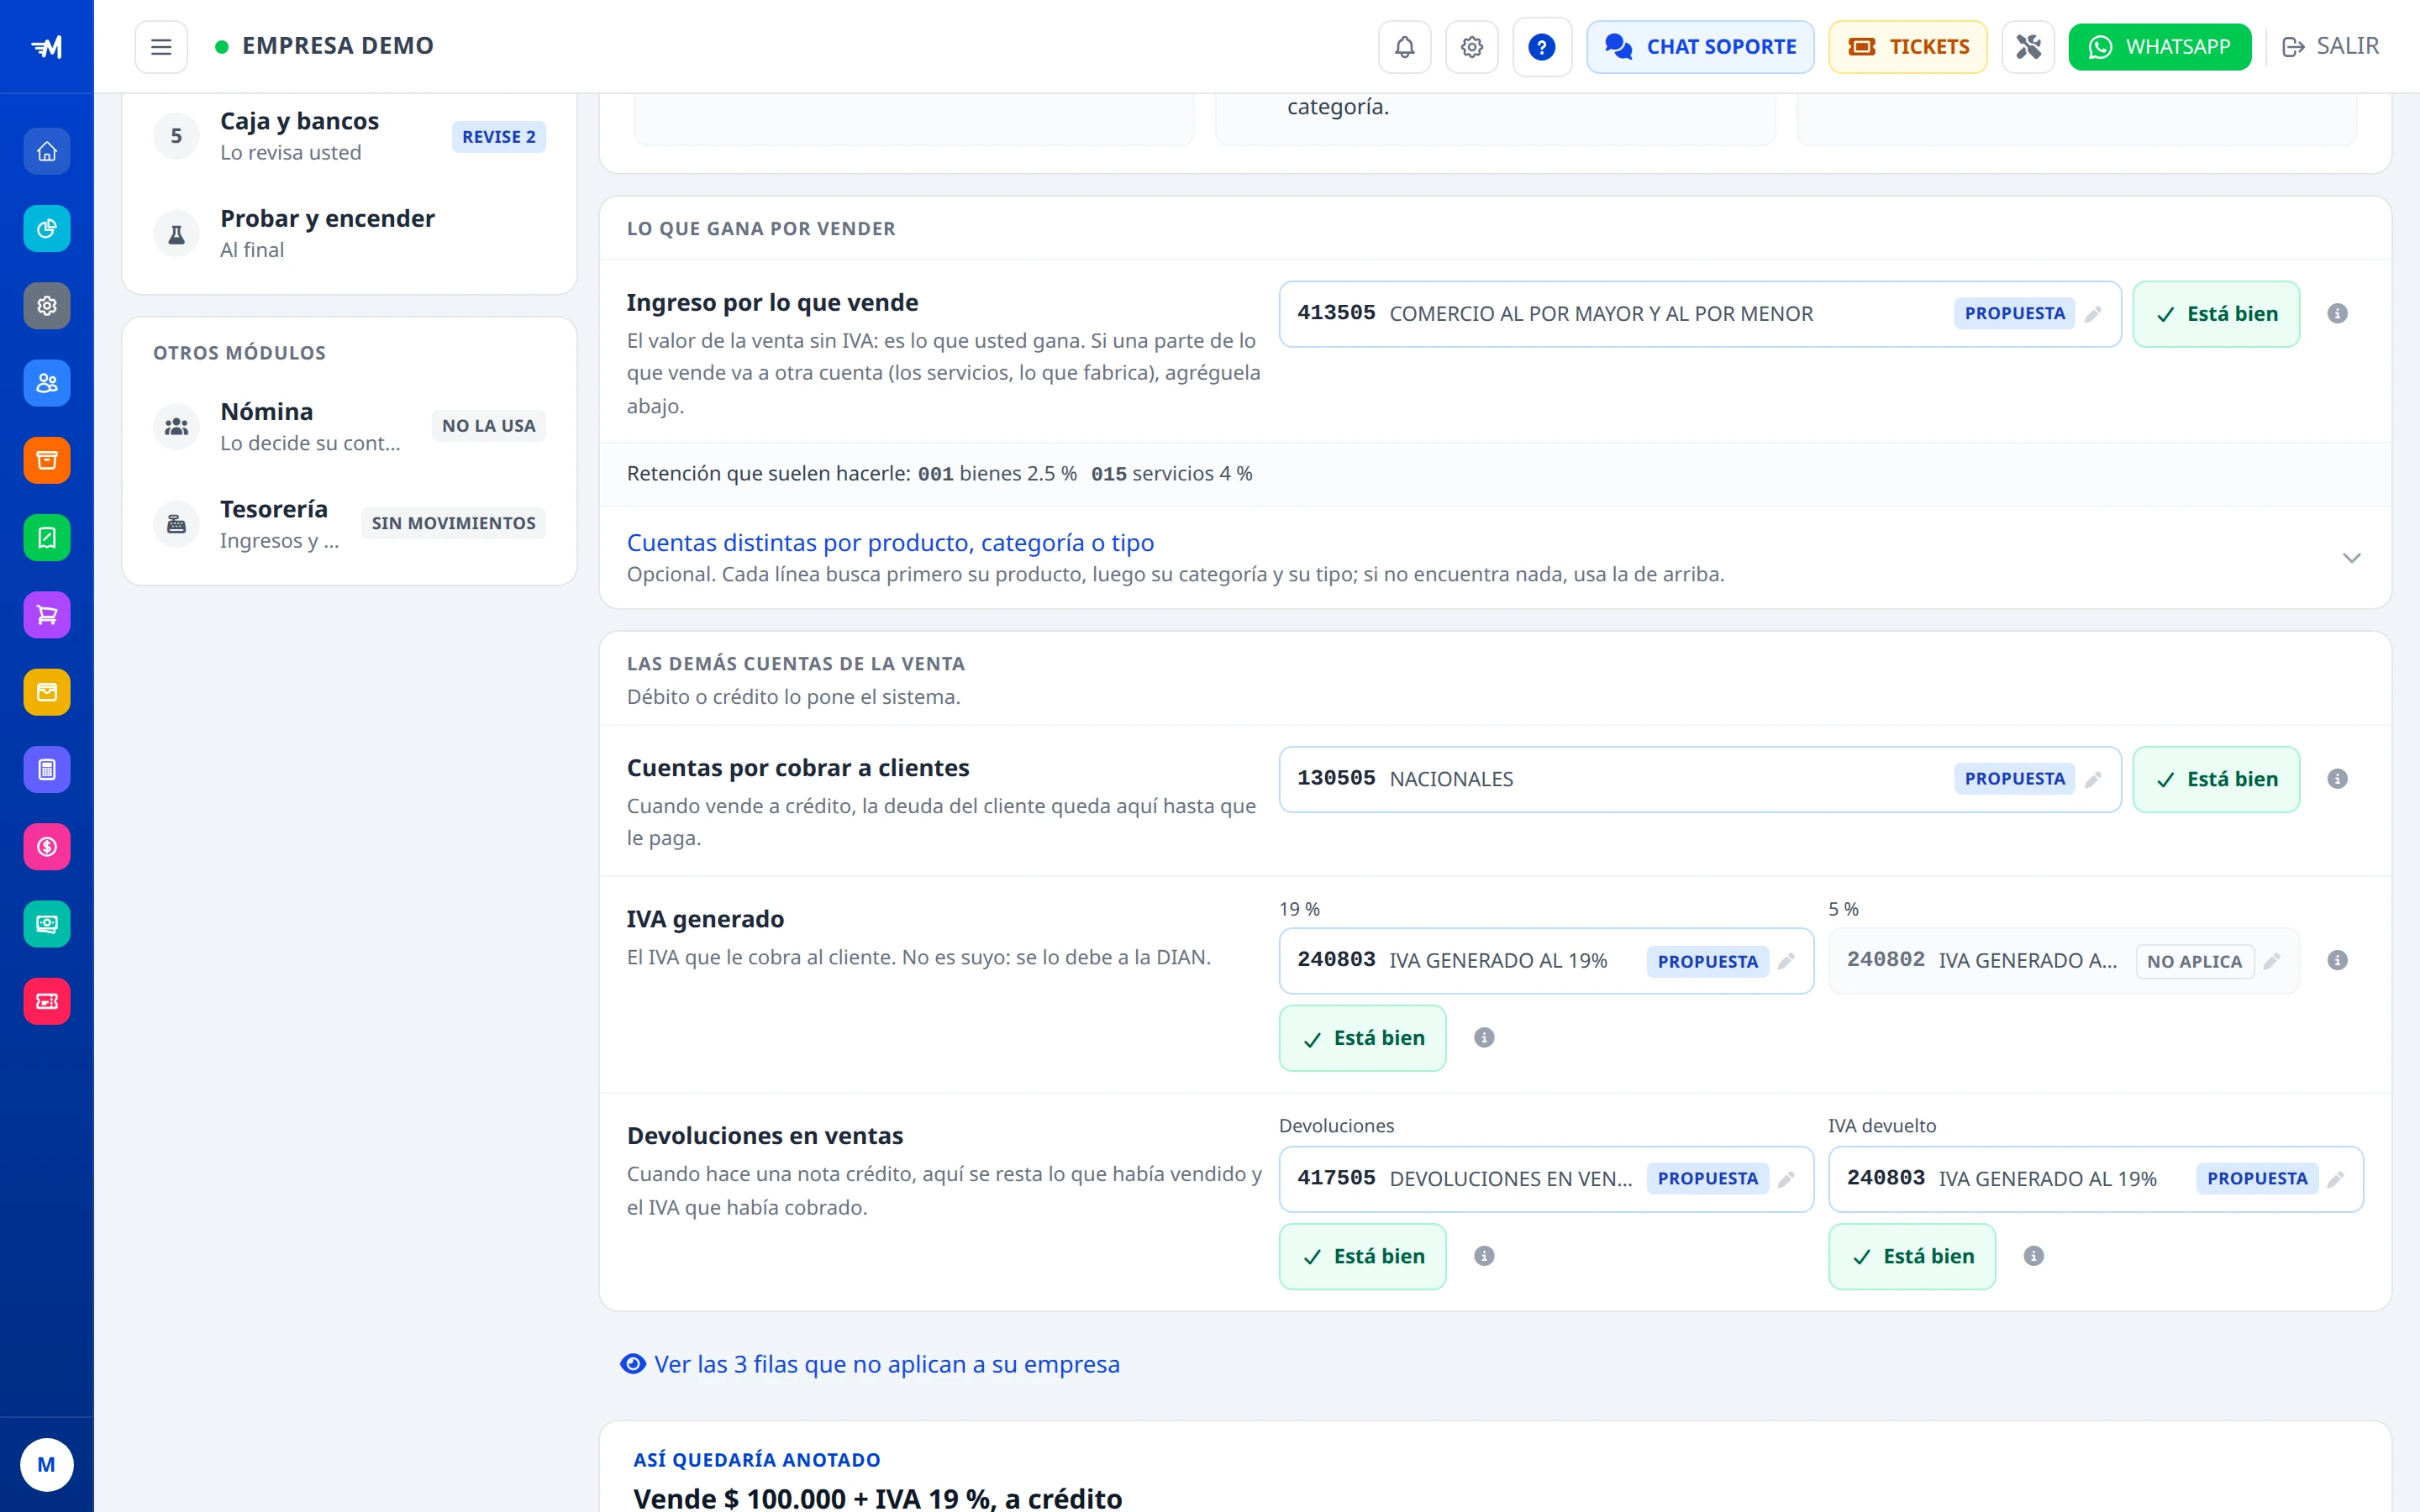
Task: Click the Tickets button
Action: point(1907,47)
